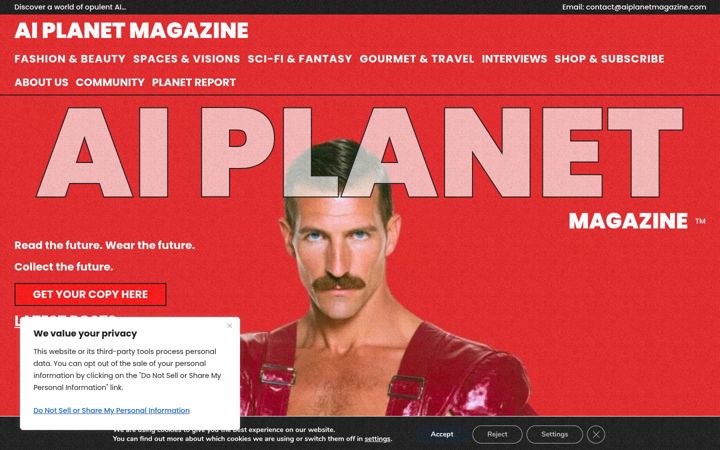Open the Fashion & Beauty menu

[x=70, y=59]
